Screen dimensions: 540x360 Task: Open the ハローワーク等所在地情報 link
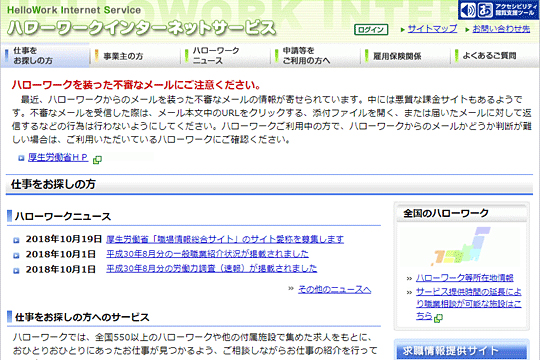coord(465,278)
